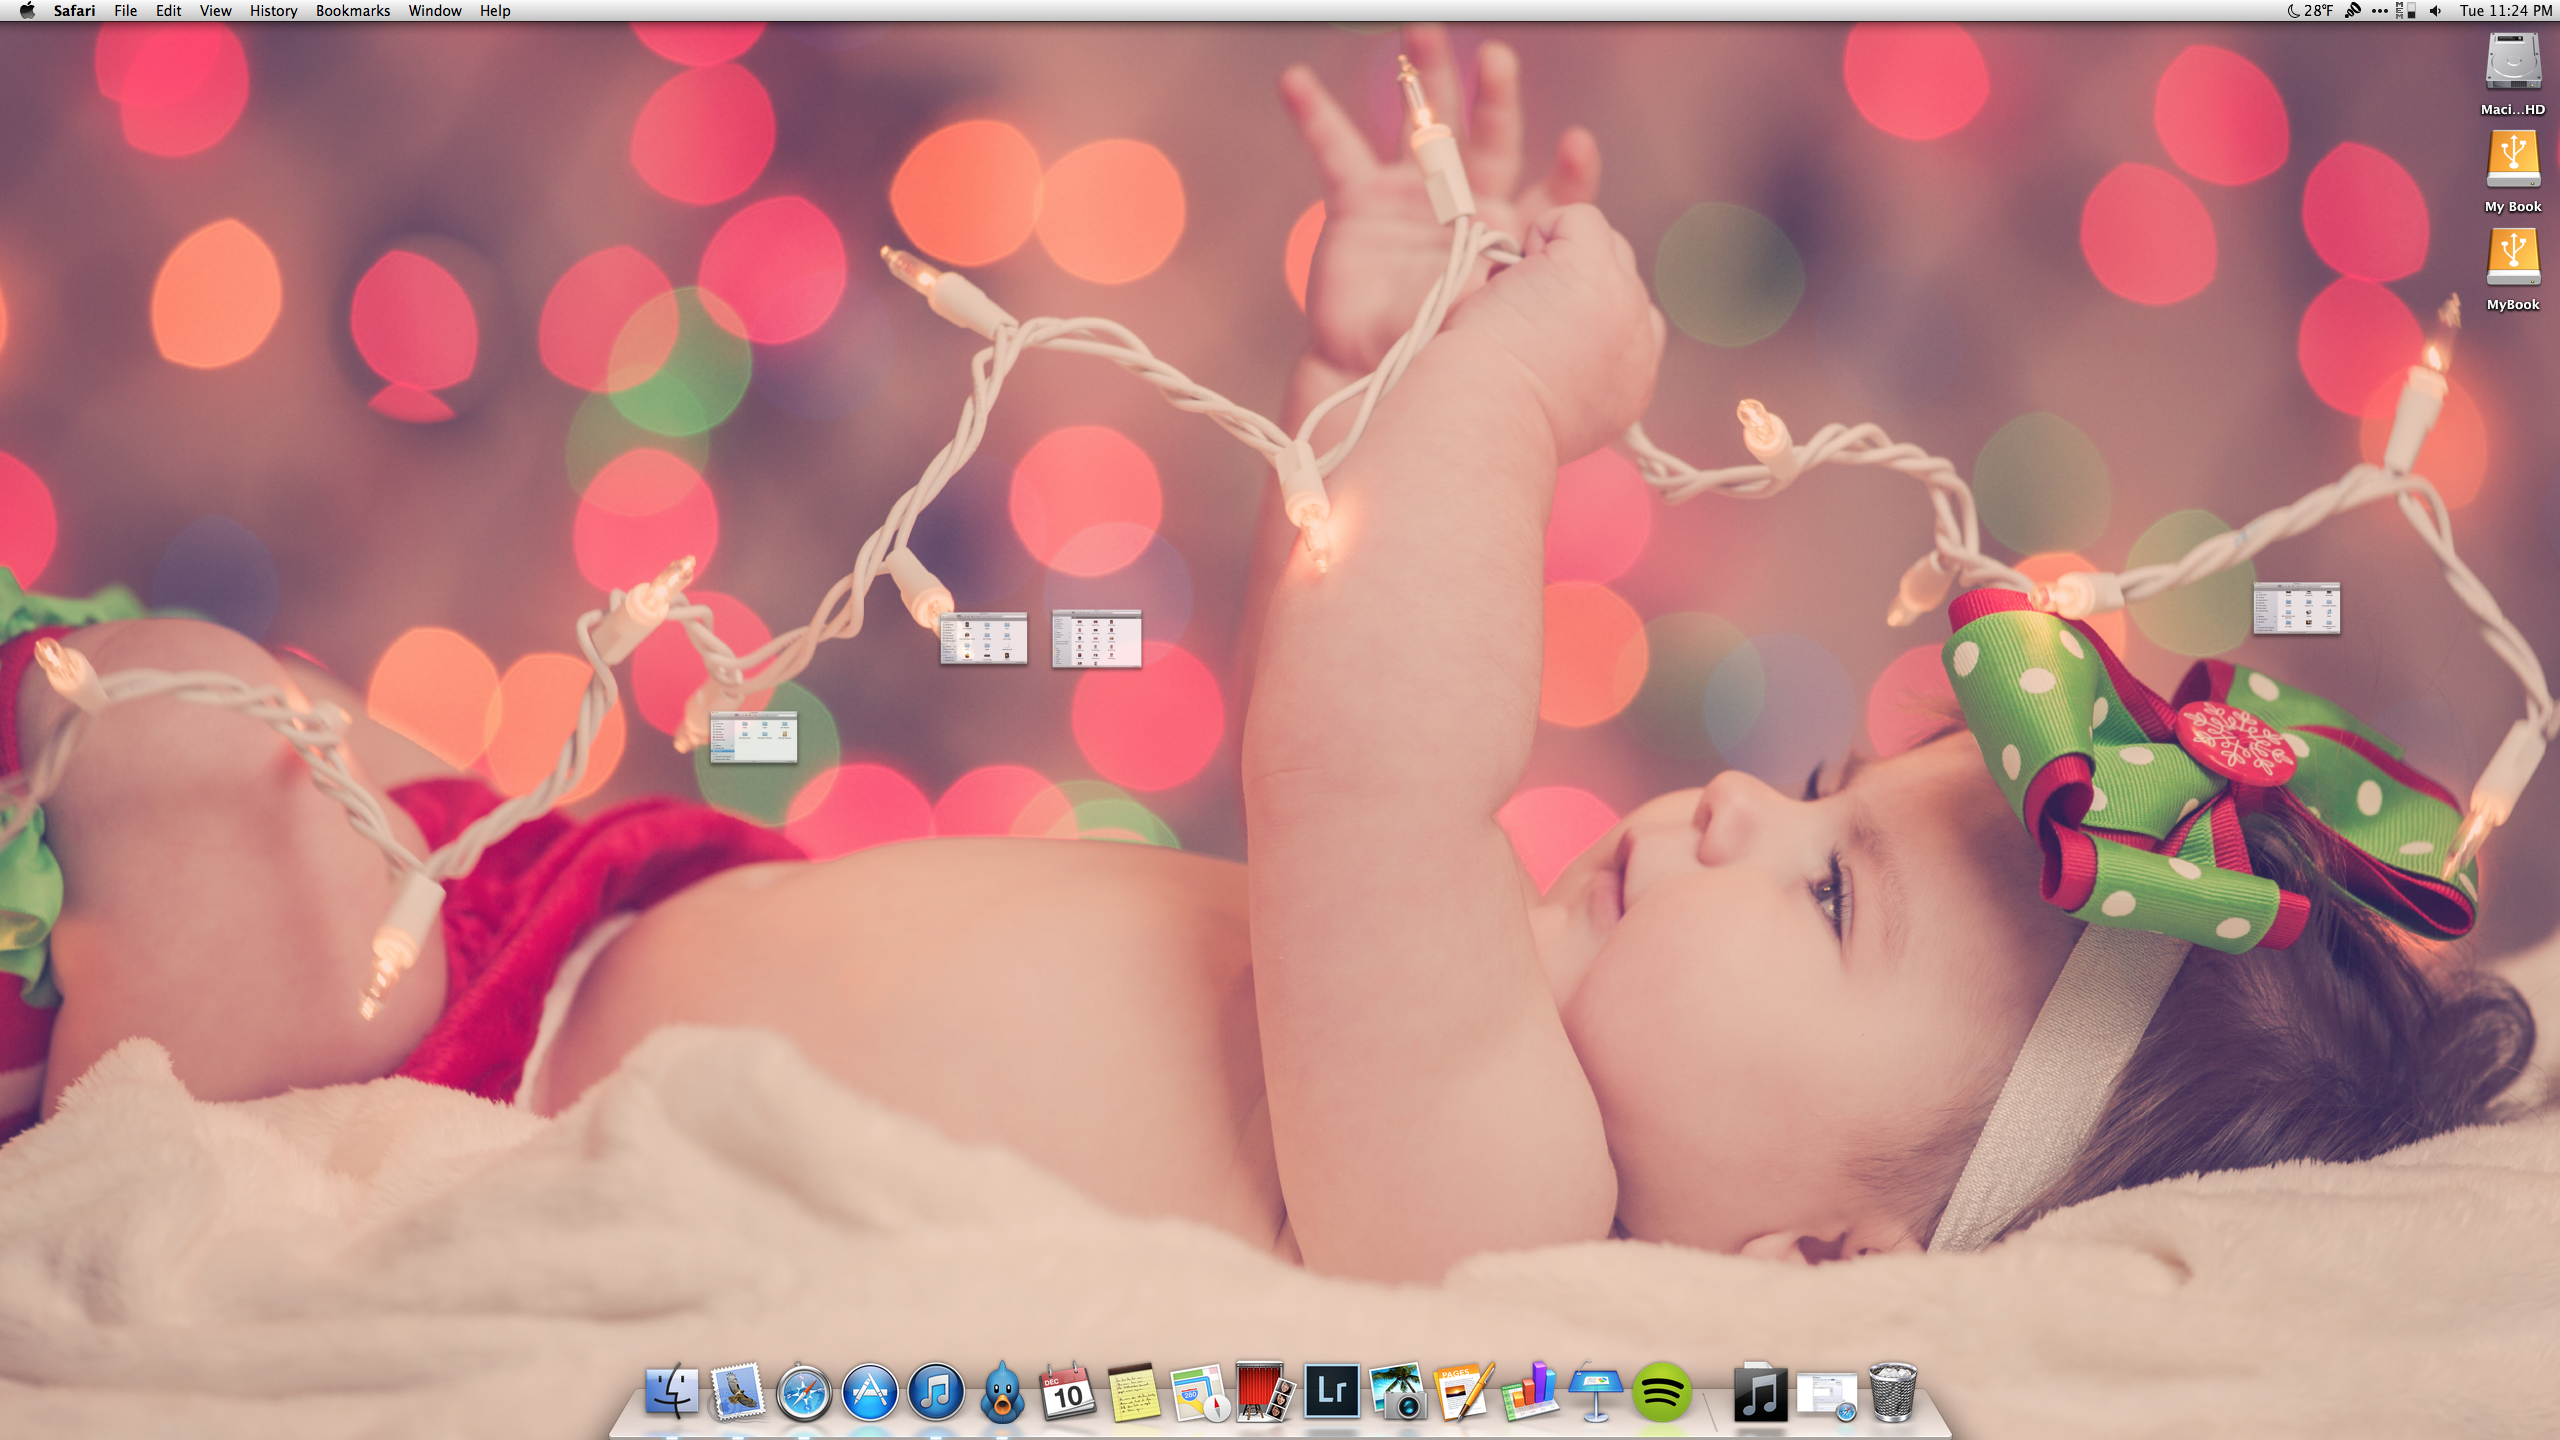
Task: Open the Bookmarks menu
Action: click(x=352, y=11)
